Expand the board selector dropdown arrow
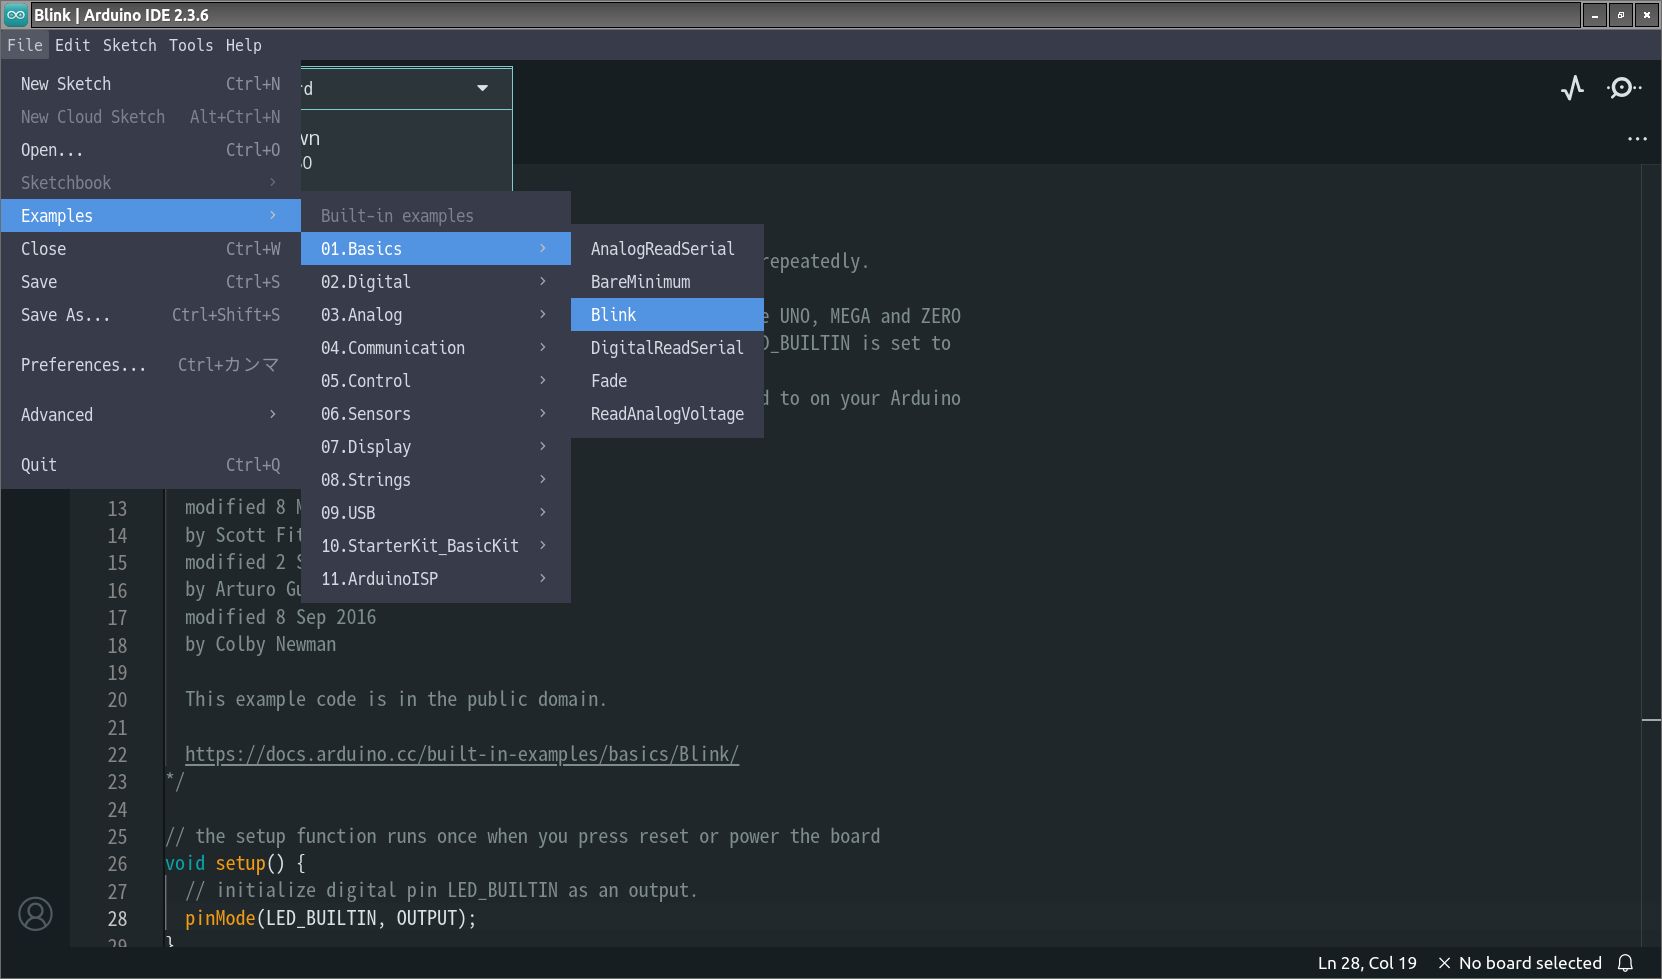1662x979 pixels. click(482, 88)
